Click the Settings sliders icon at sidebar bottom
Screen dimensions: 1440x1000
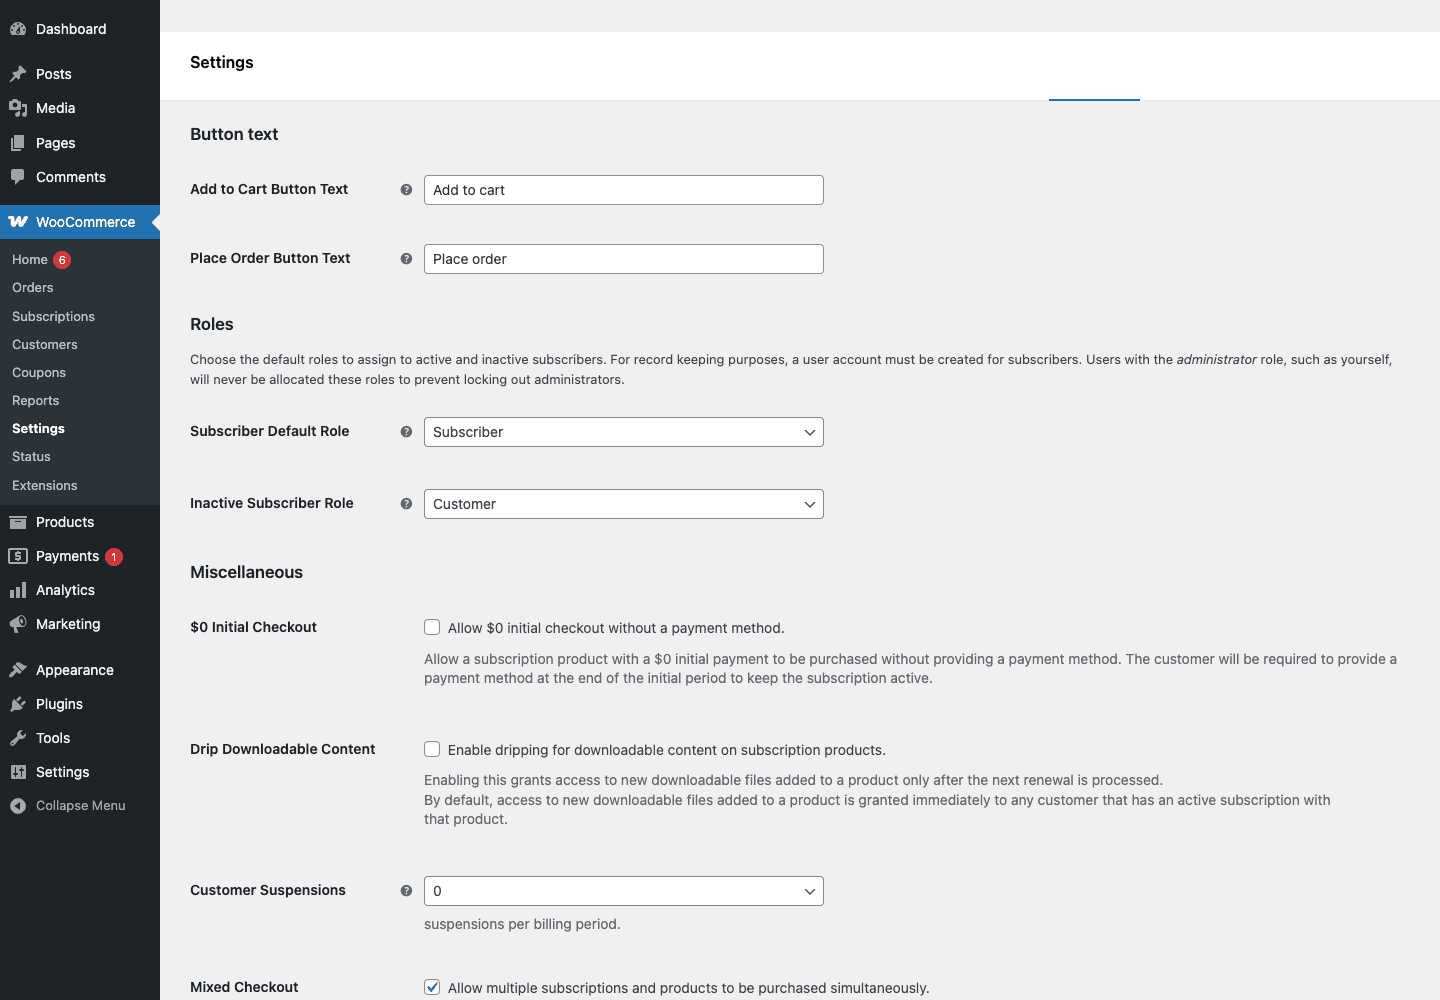point(18,772)
